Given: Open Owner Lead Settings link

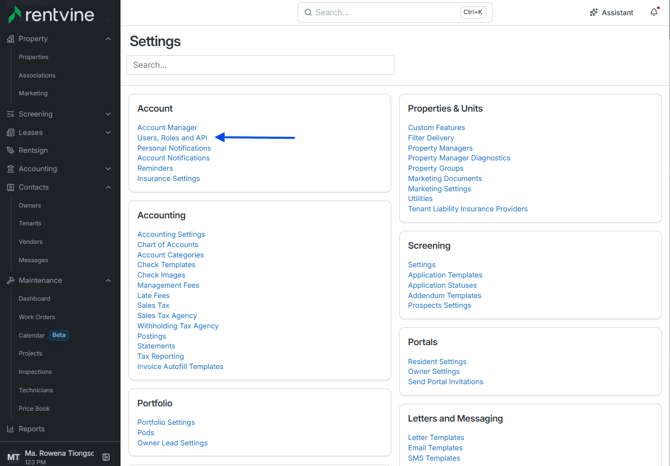Looking at the screenshot, I should click(172, 443).
